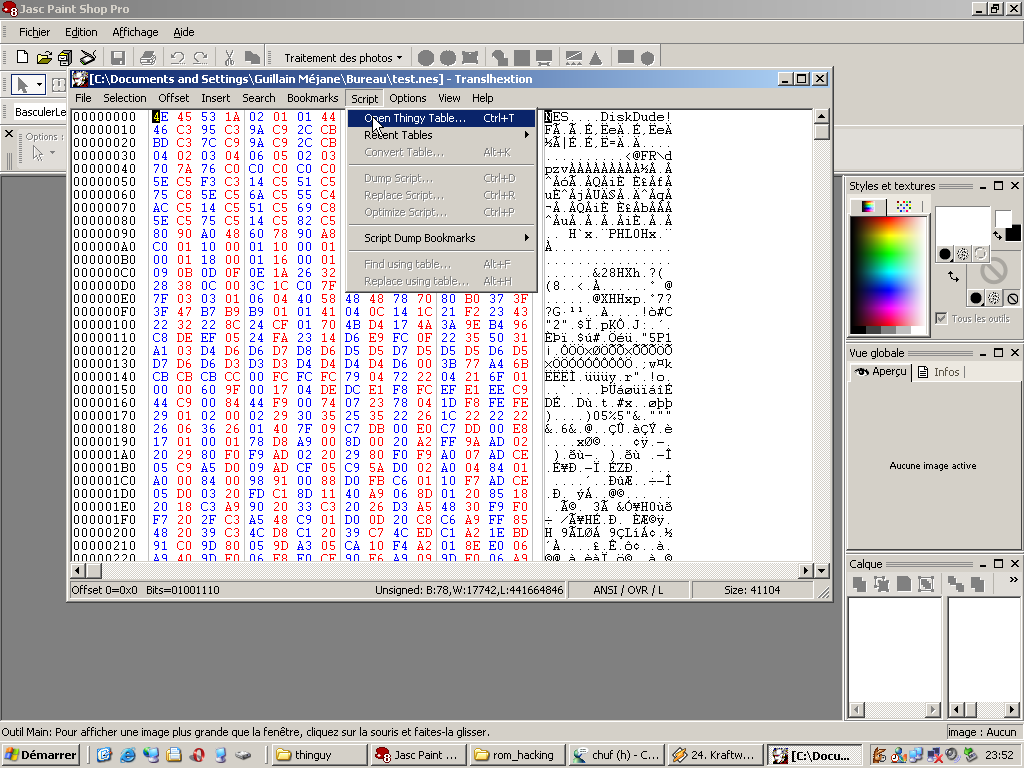Swap foreground and background material properties
Viewport: 1024px width, 768px height.
[953, 277]
